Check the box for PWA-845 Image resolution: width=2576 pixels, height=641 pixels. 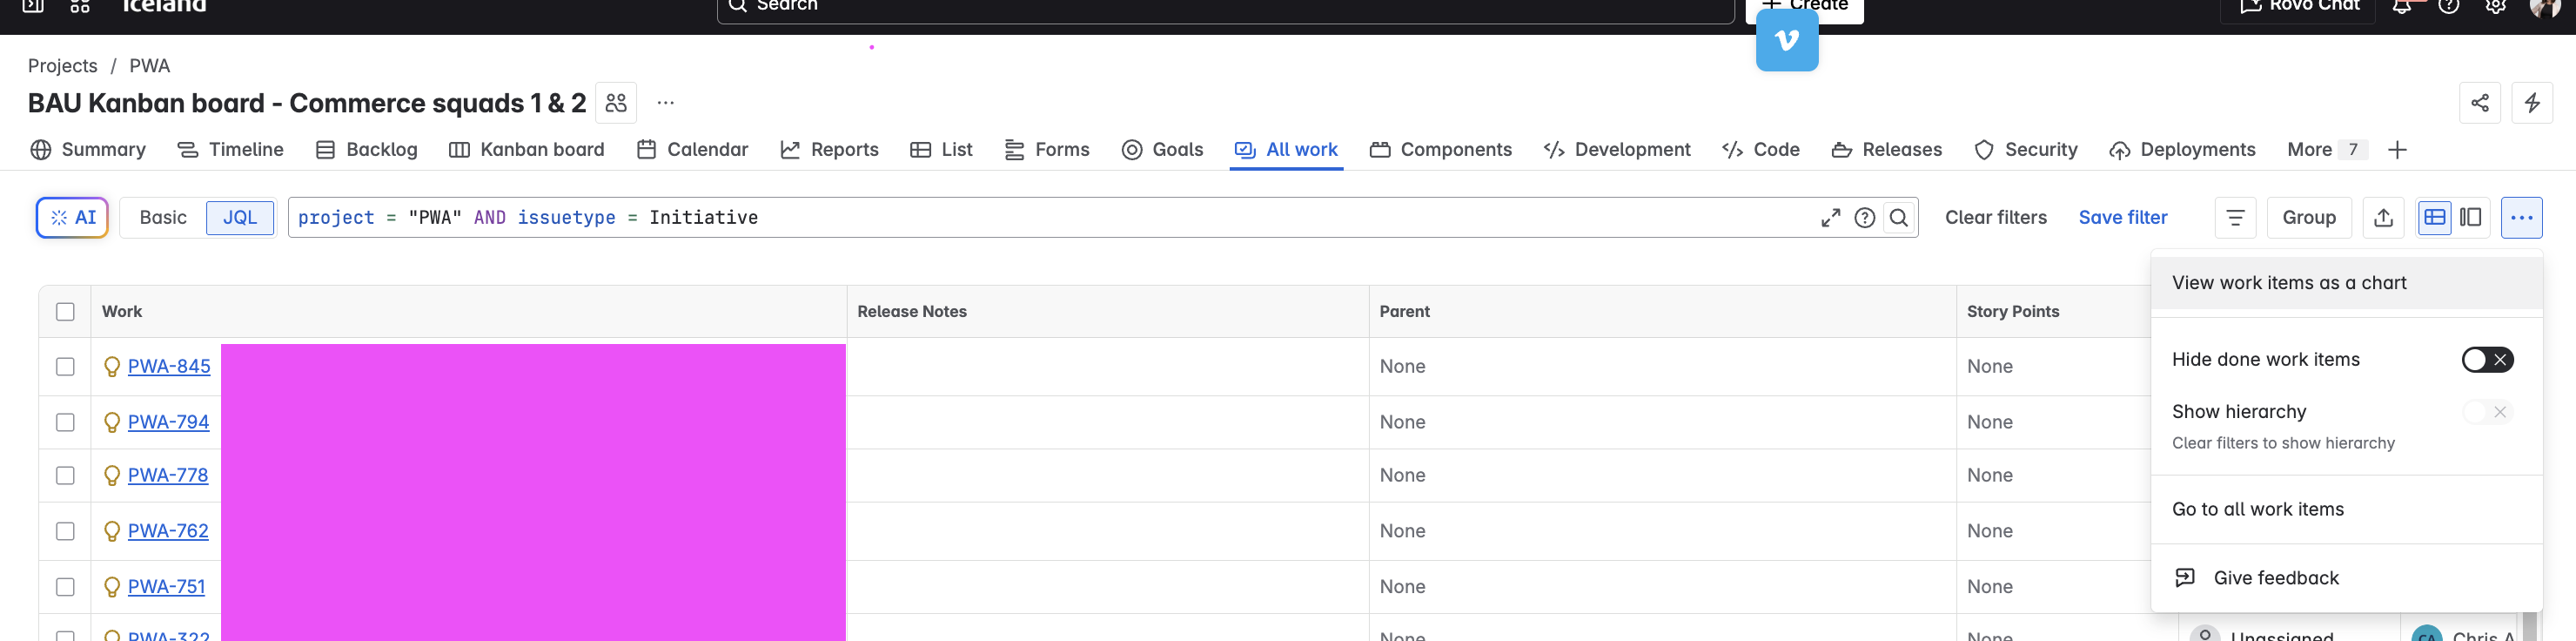click(66, 367)
